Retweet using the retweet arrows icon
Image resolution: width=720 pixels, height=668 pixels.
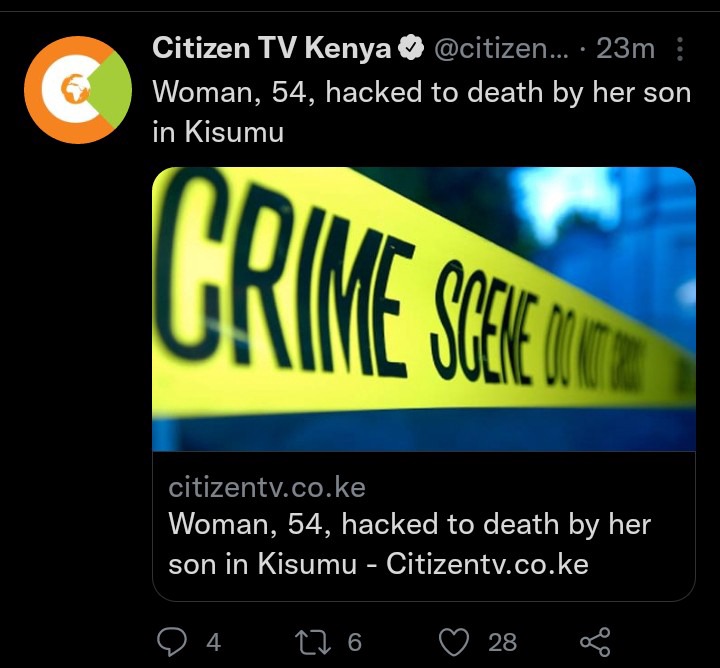point(313,641)
